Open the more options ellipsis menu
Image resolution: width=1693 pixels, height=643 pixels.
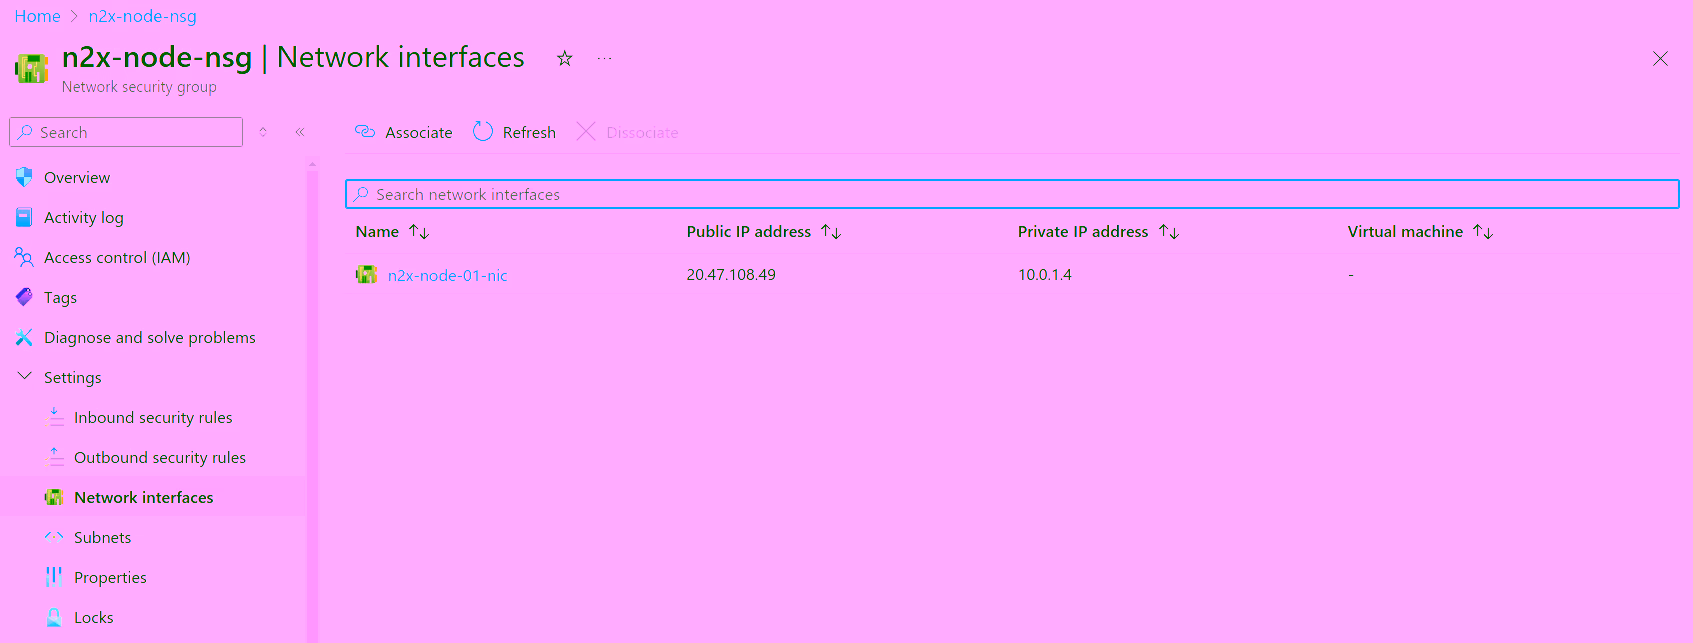(x=604, y=59)
